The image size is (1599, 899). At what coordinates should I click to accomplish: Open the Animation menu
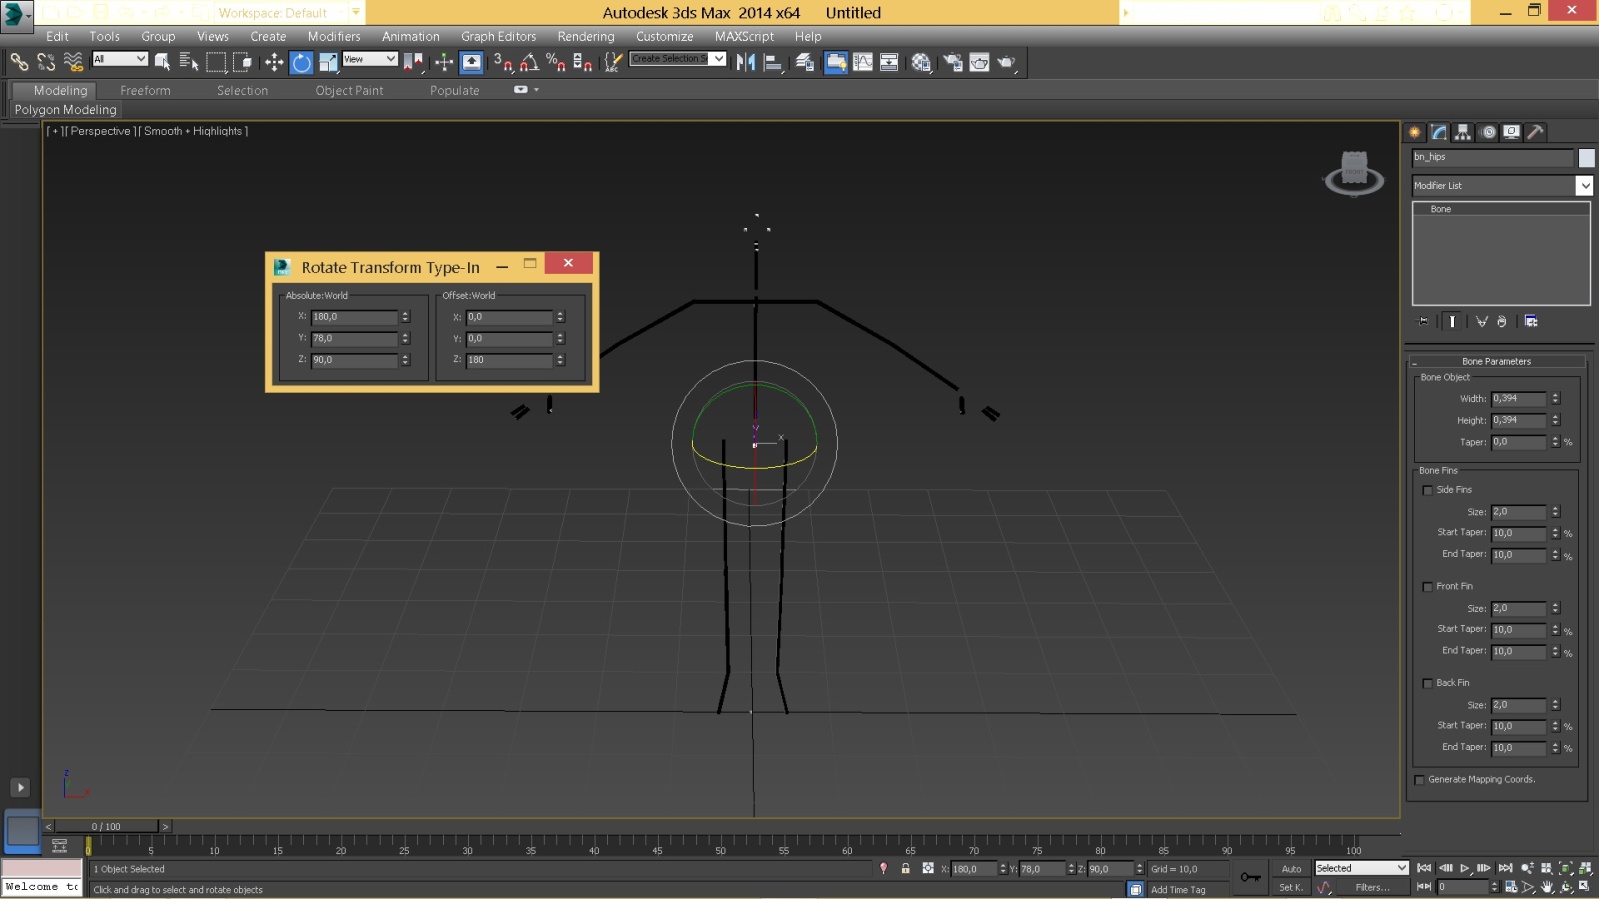410,37
